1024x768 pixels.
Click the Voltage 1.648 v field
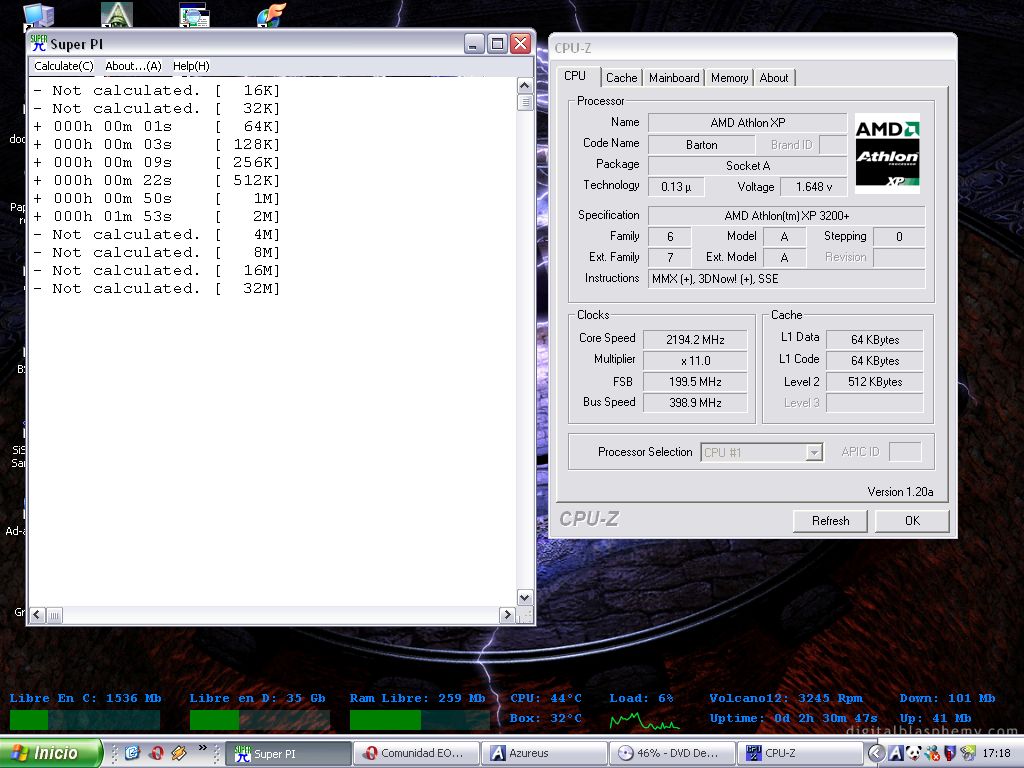point(814,187)
